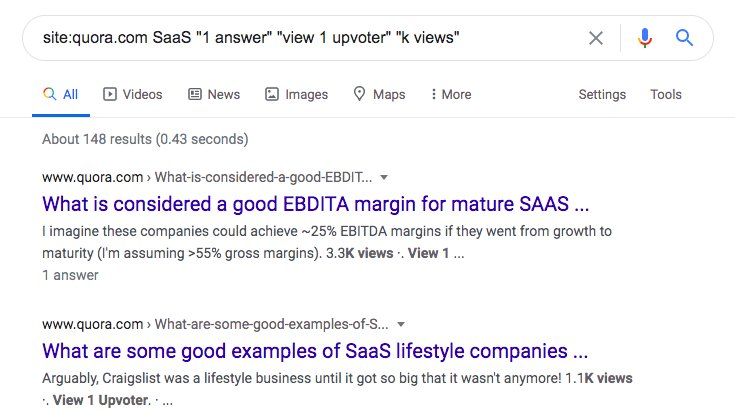The height and width of the screenshot is (413, 735).
Task: Click the Maps tab location pin icon
Action: [360, 94]
